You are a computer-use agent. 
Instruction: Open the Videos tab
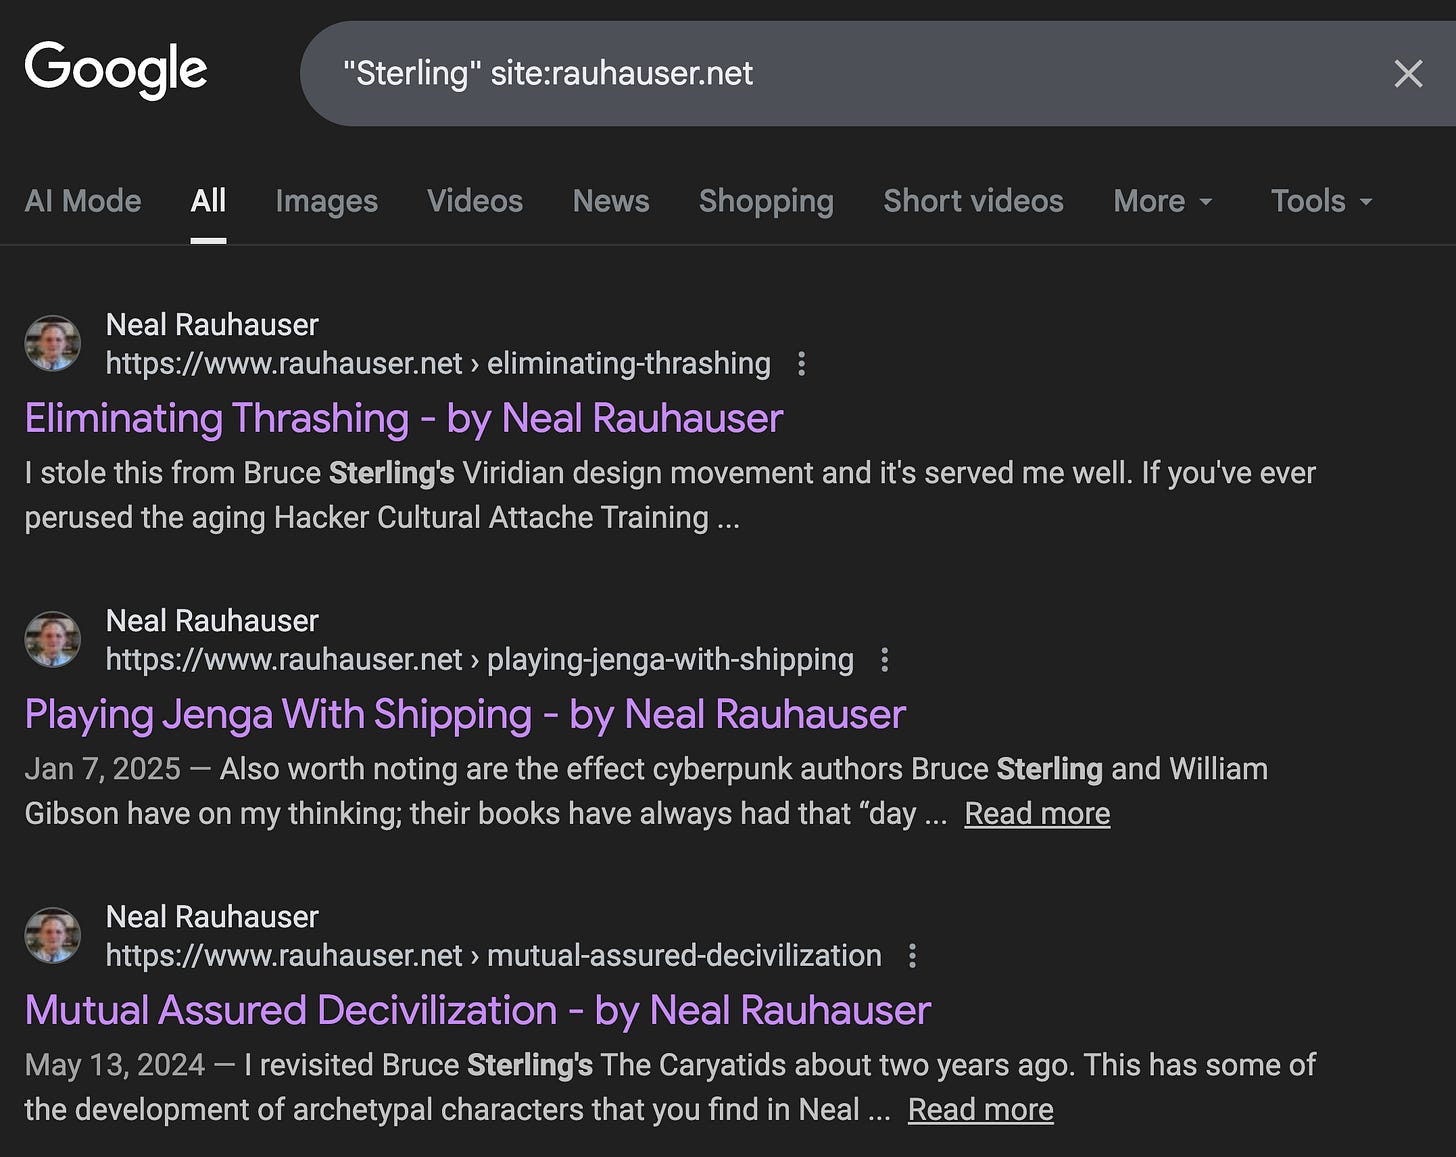coord(475,201)
